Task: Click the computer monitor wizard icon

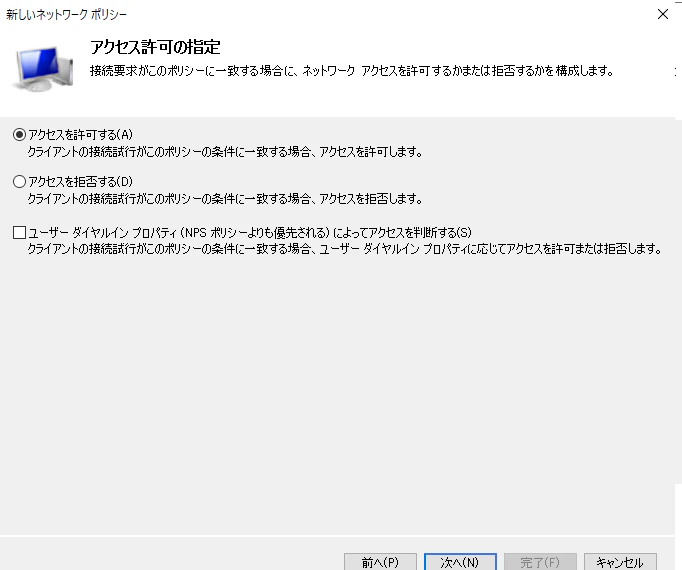Action: 43,69
